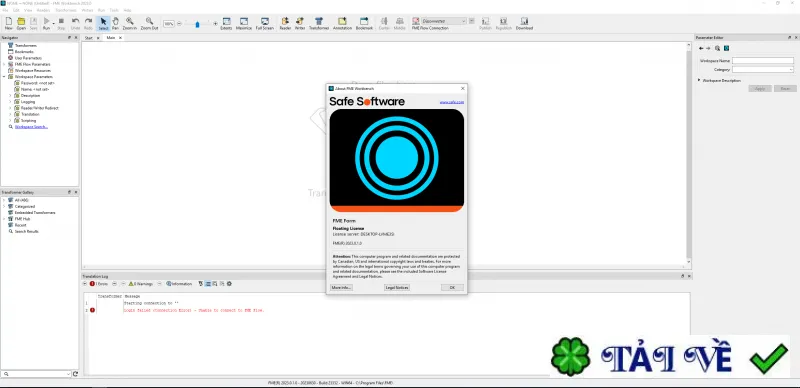Image resolution: width=800 pixels, height=388 pixels.
Task: Click the Zoom In magnifier
Action: [x=130, y=23]
